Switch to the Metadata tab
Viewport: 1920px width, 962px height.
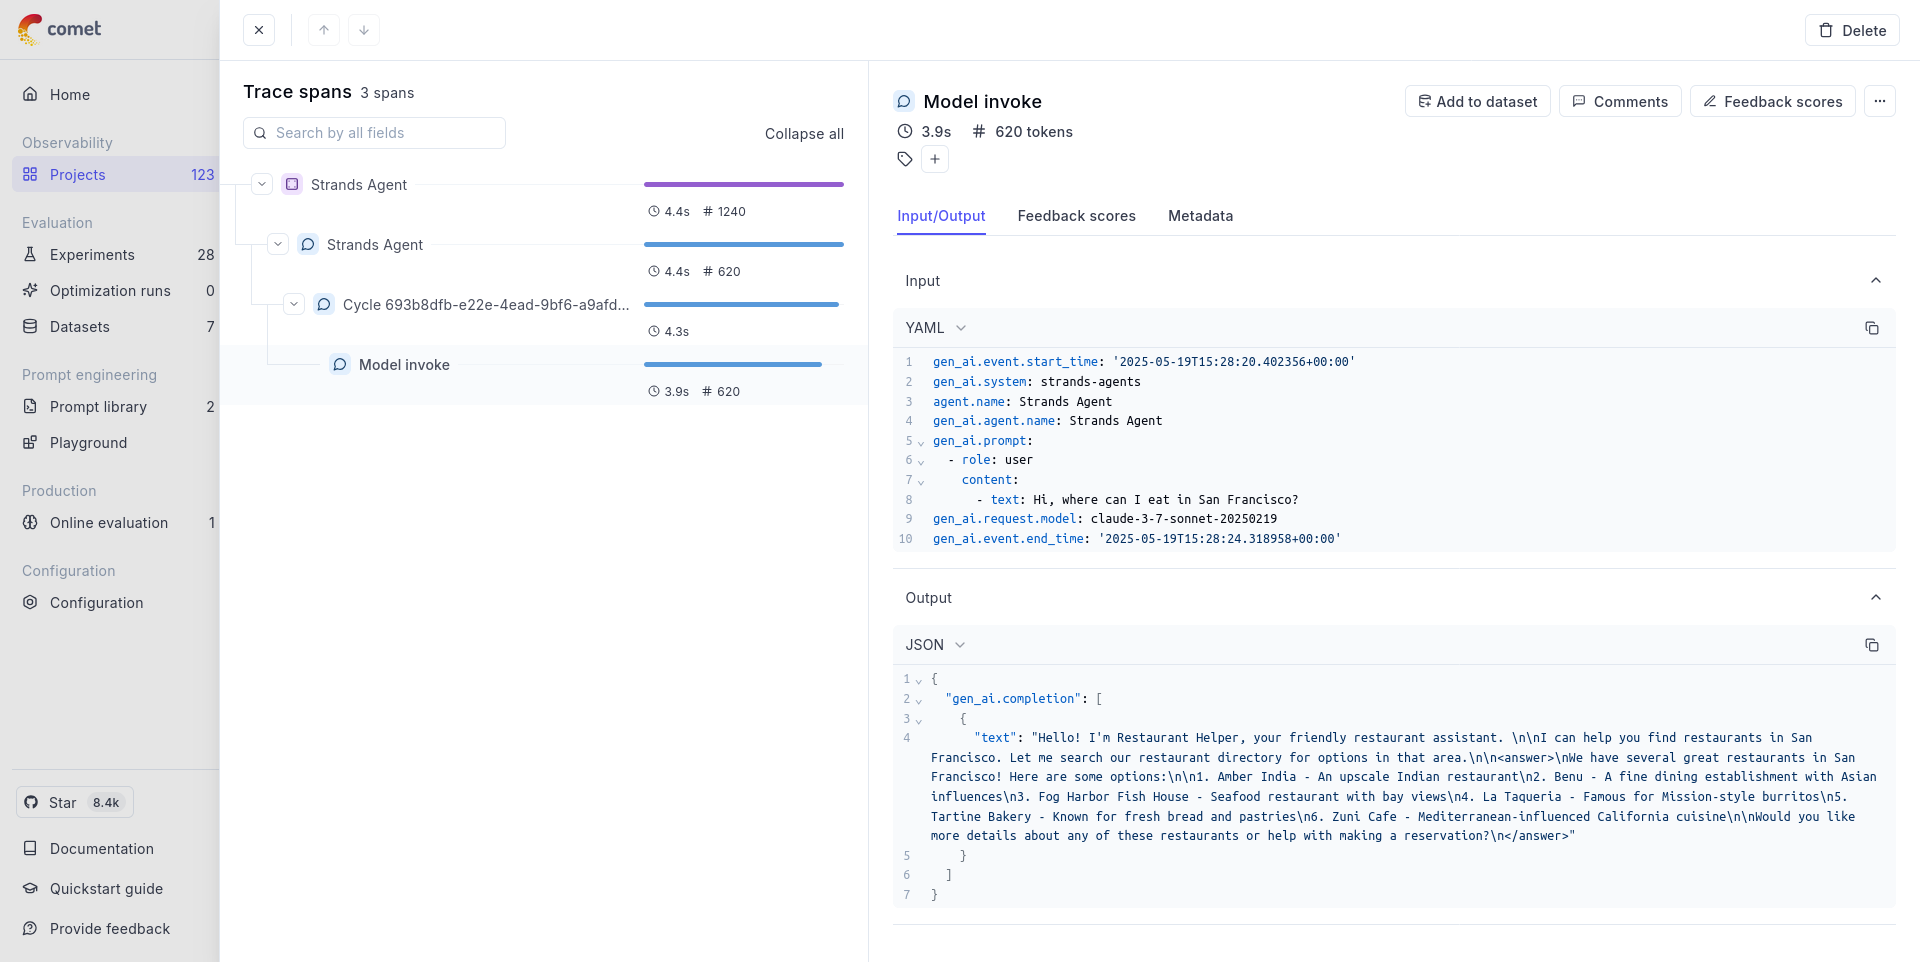pos(1200,216)
